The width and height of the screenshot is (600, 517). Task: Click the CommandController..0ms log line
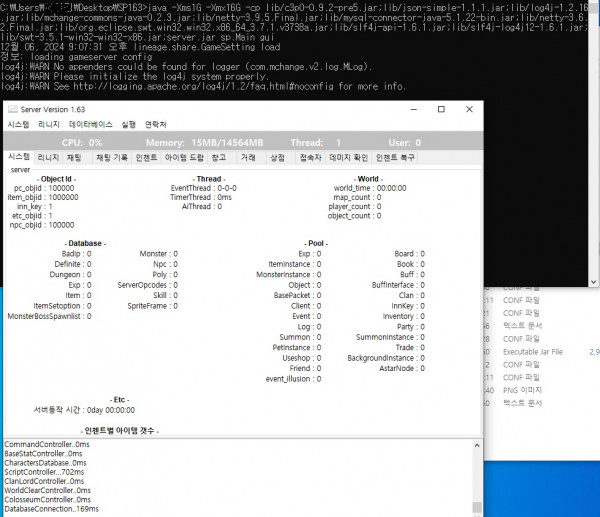[47, 445]
